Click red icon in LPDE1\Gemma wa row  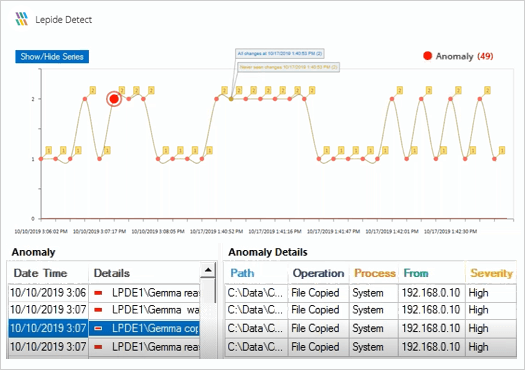pyautogui.click(x=98, y=310)
